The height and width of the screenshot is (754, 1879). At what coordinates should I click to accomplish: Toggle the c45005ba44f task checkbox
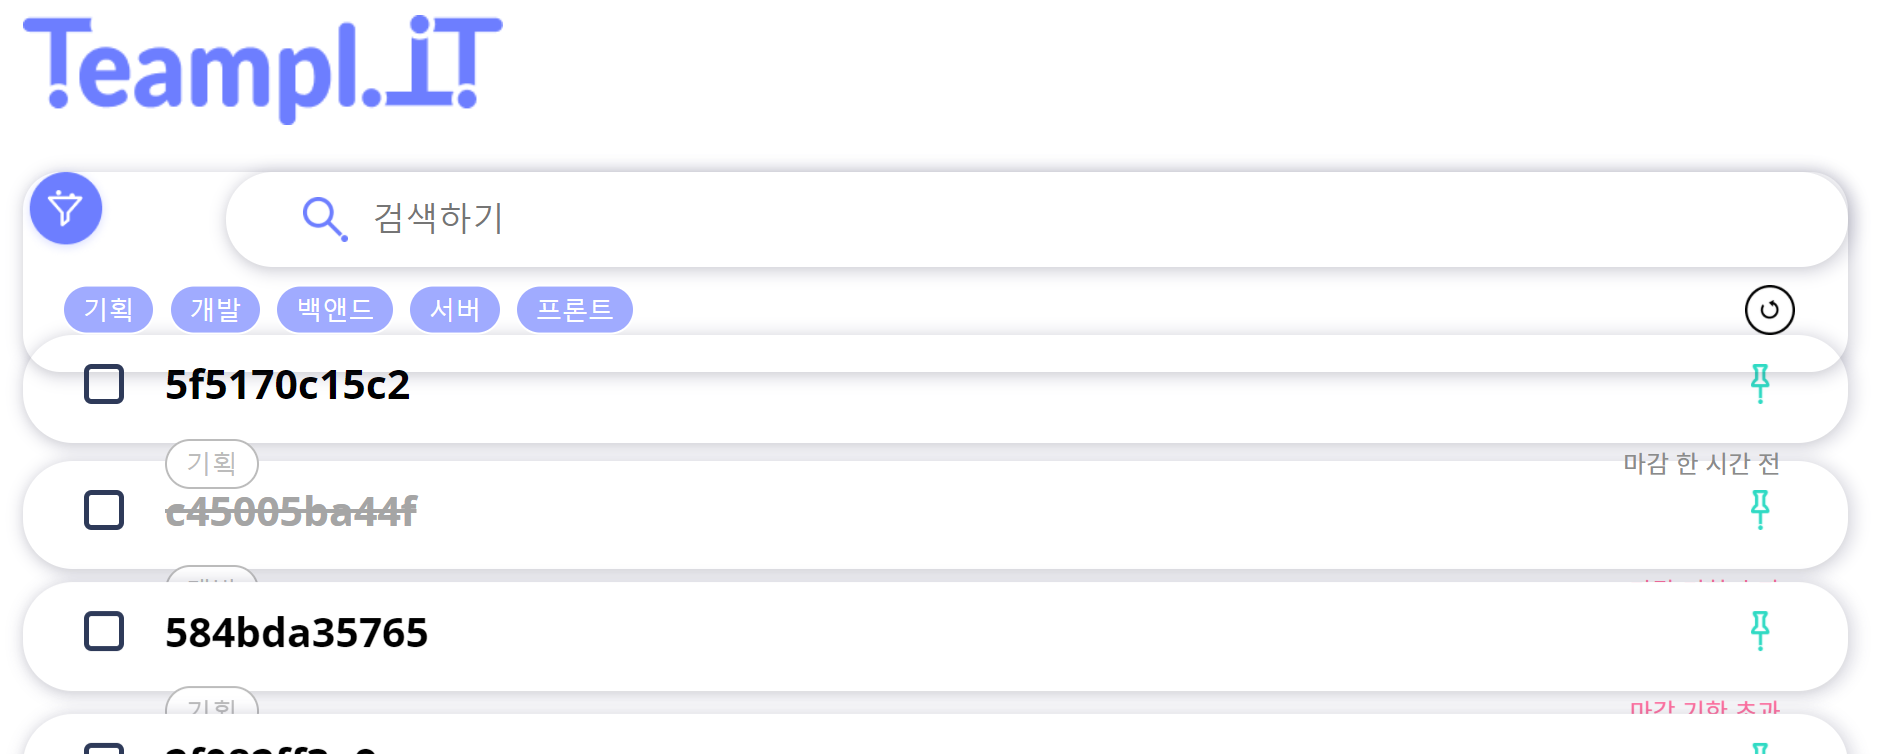(104, 510)
